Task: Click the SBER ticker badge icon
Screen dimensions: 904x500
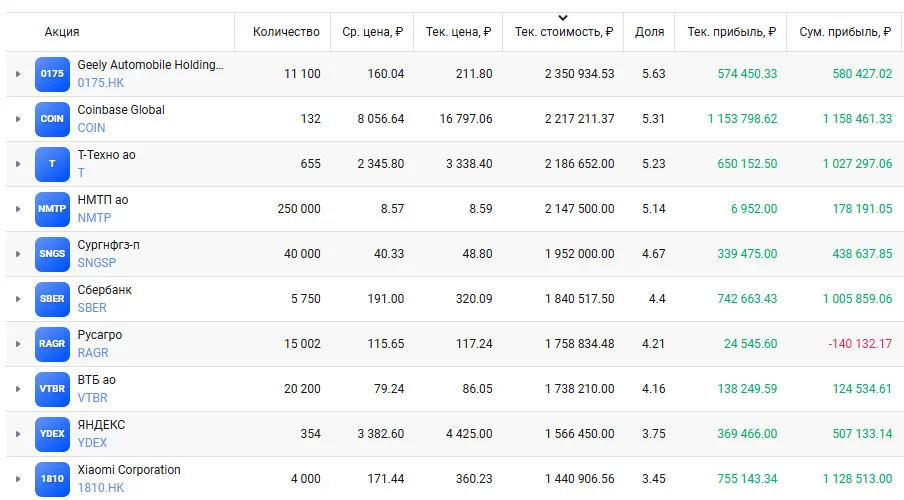Action: click(52, 299)
